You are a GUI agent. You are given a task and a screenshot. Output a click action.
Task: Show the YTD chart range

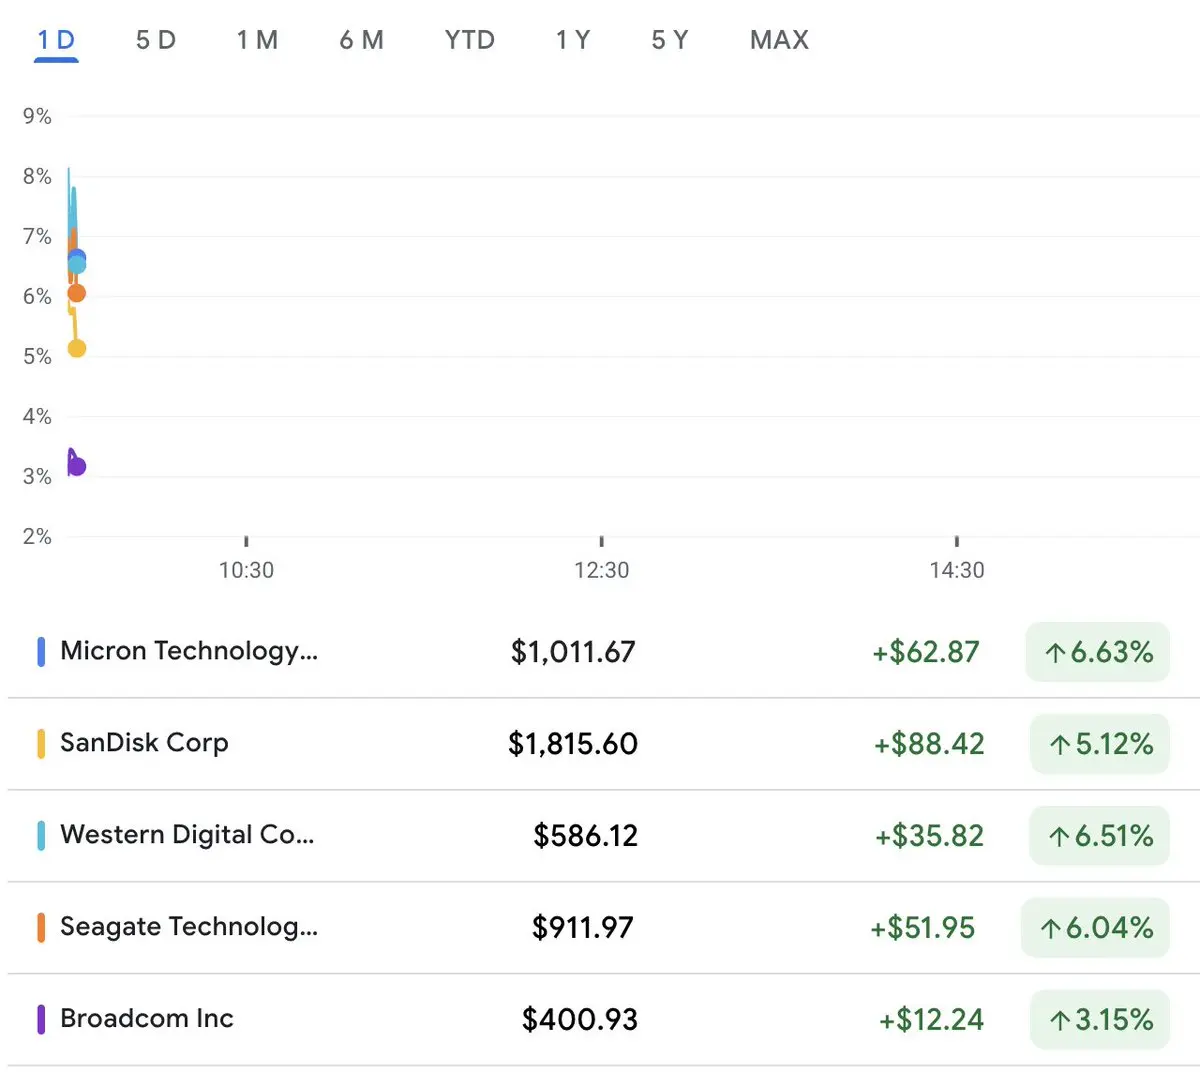coord(470,40)
